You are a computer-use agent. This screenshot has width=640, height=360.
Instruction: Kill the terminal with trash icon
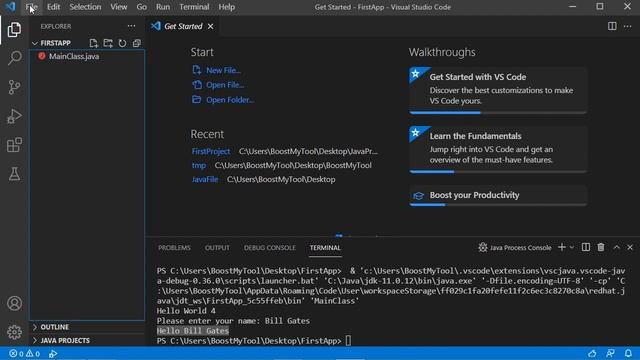(601, 247)
